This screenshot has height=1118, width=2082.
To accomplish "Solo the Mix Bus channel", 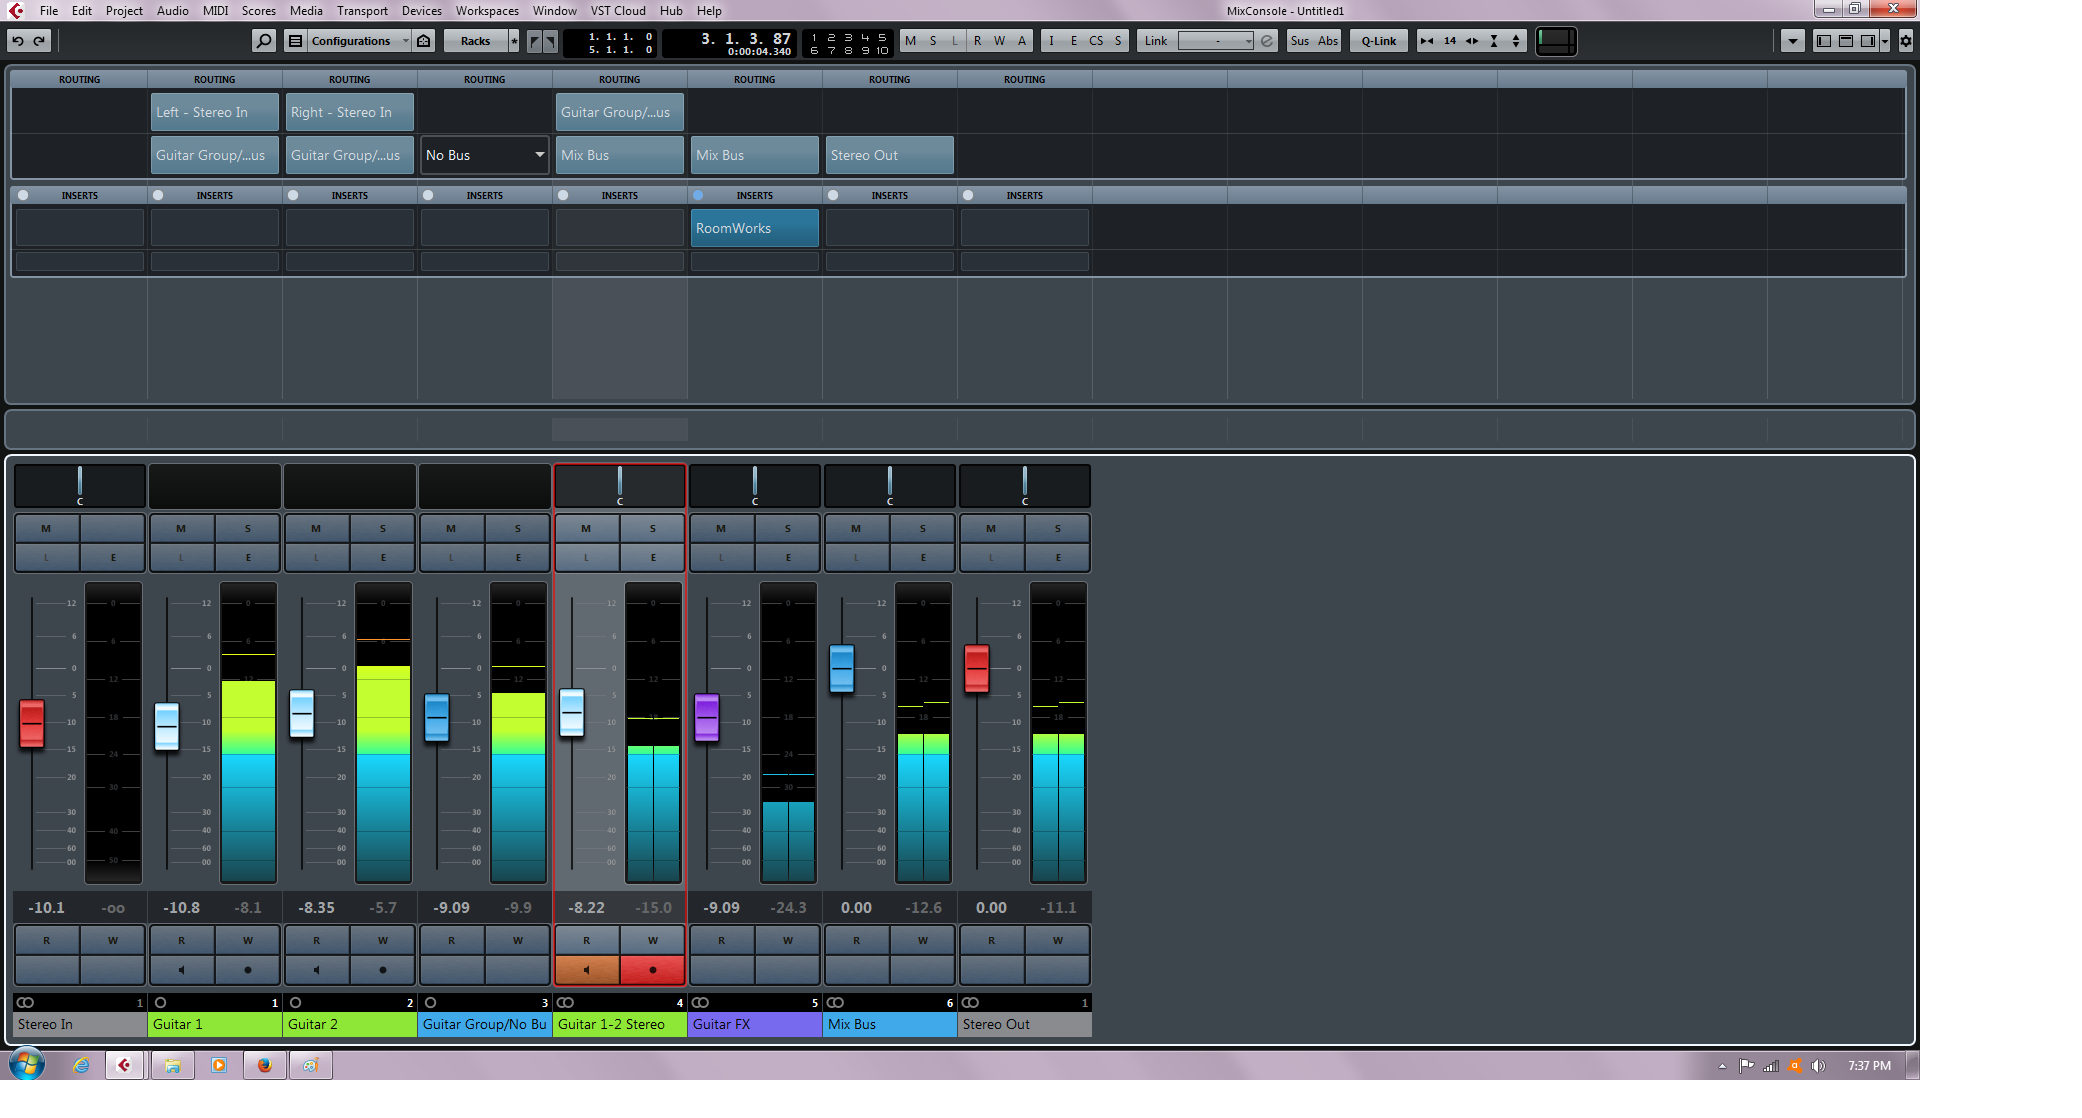I will click(x=923, y=528).
